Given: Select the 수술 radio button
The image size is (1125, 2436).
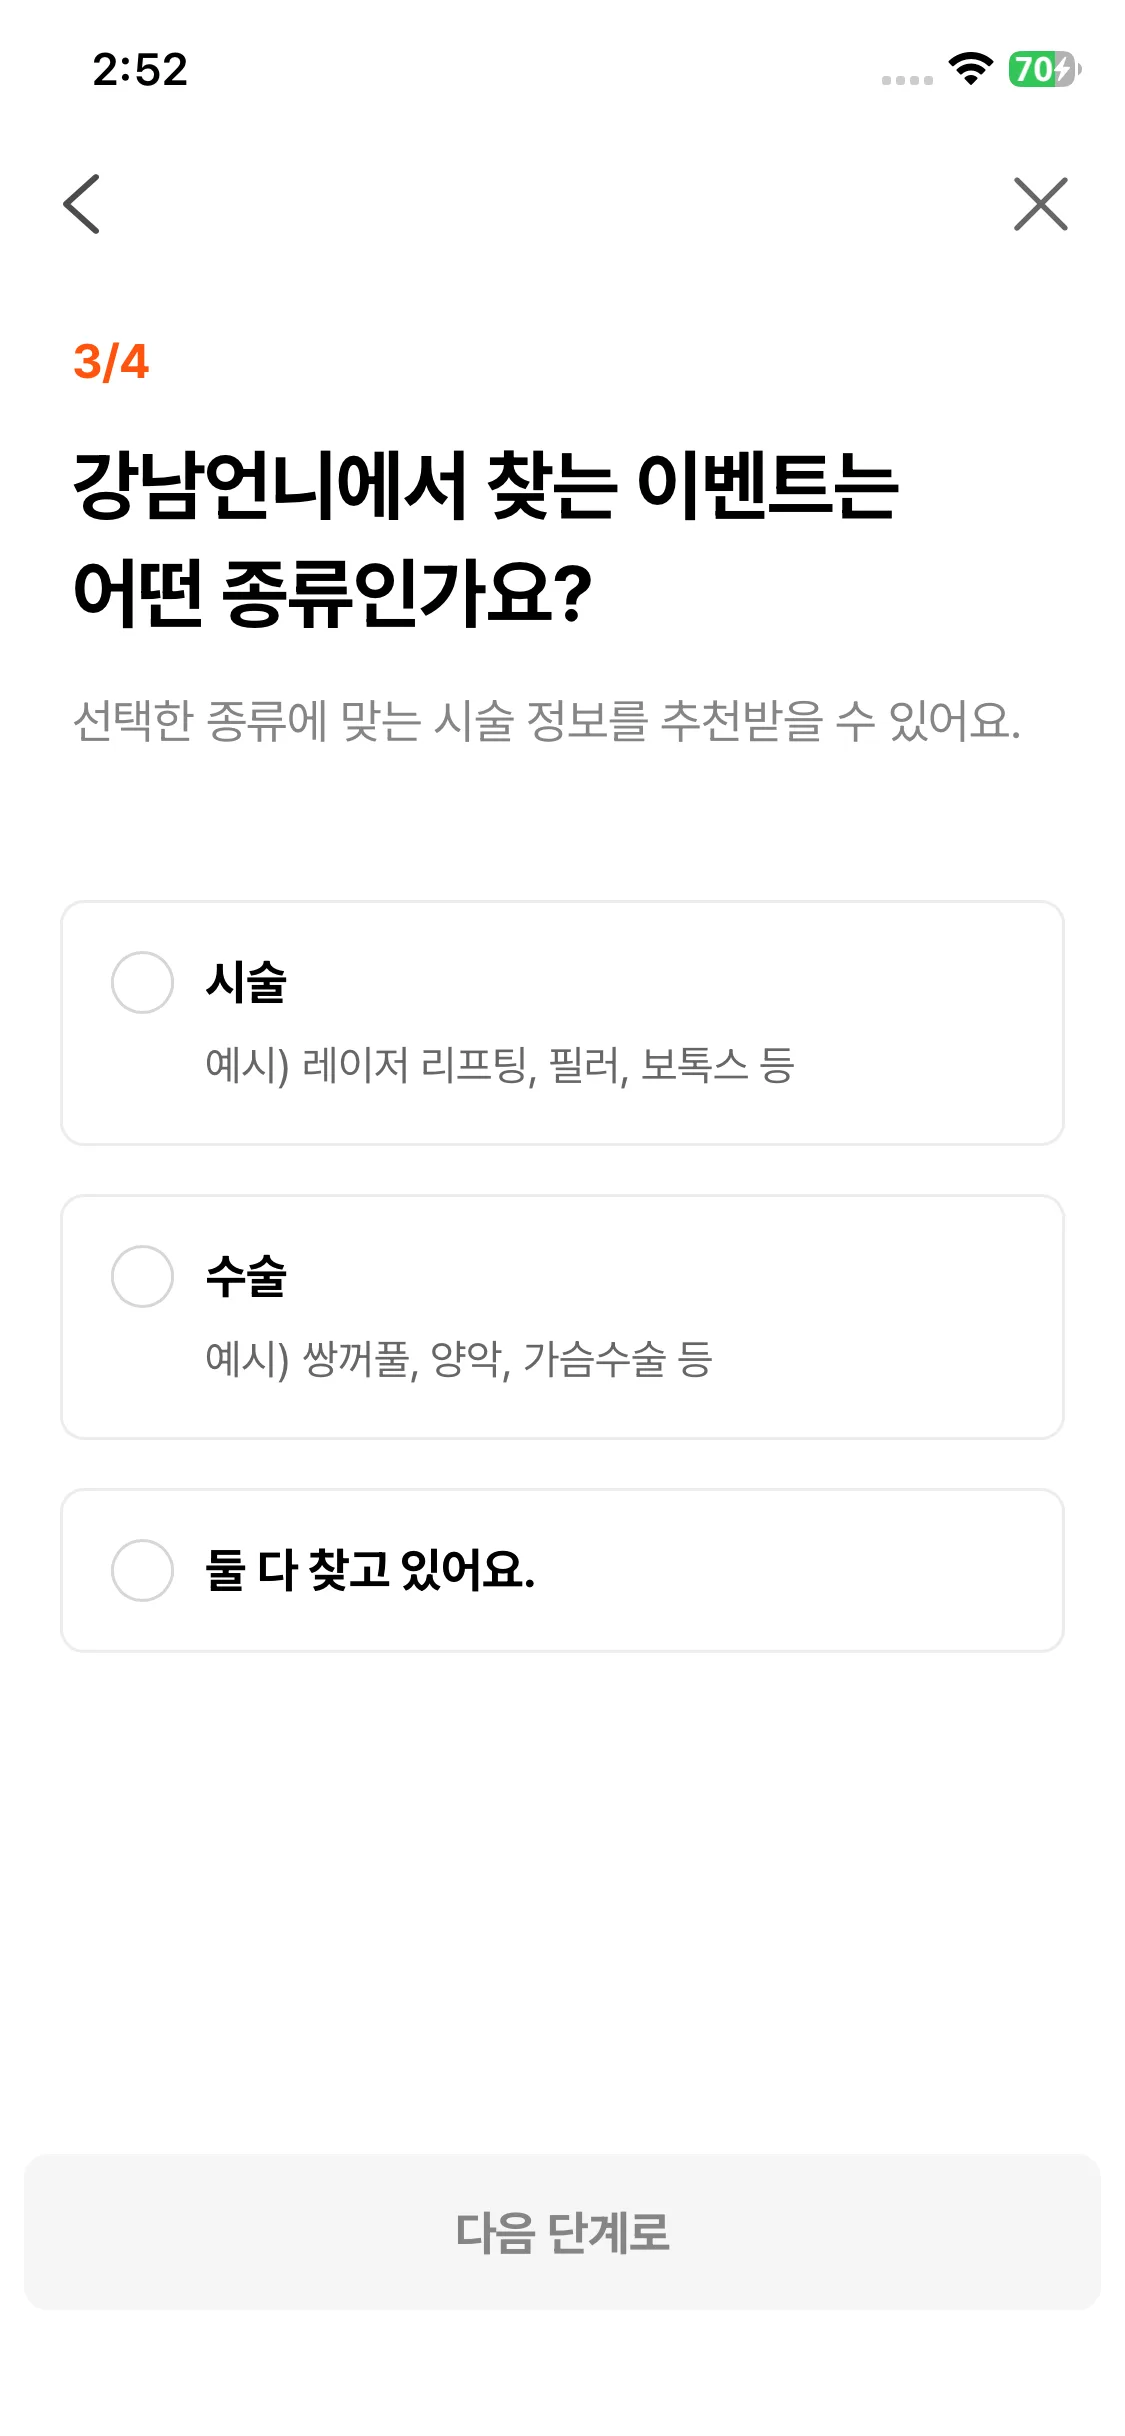Looking at the screenshot, I should tap(142, 1276).
